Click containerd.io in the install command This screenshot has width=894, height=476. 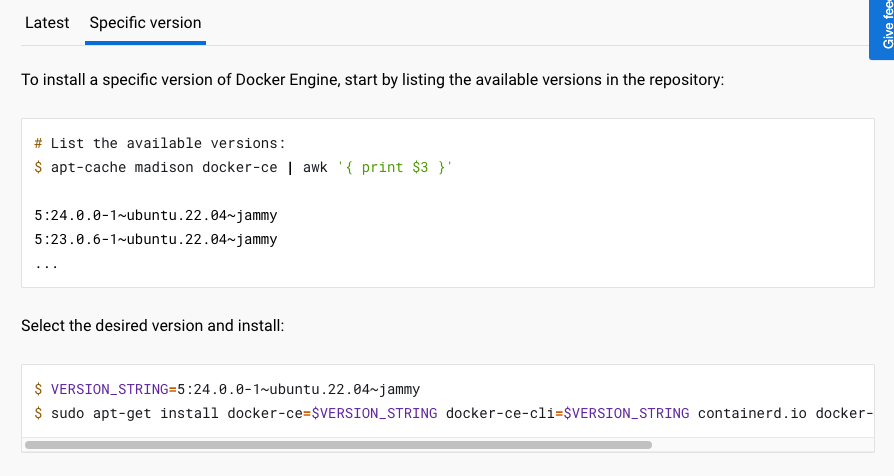[752, 413]
